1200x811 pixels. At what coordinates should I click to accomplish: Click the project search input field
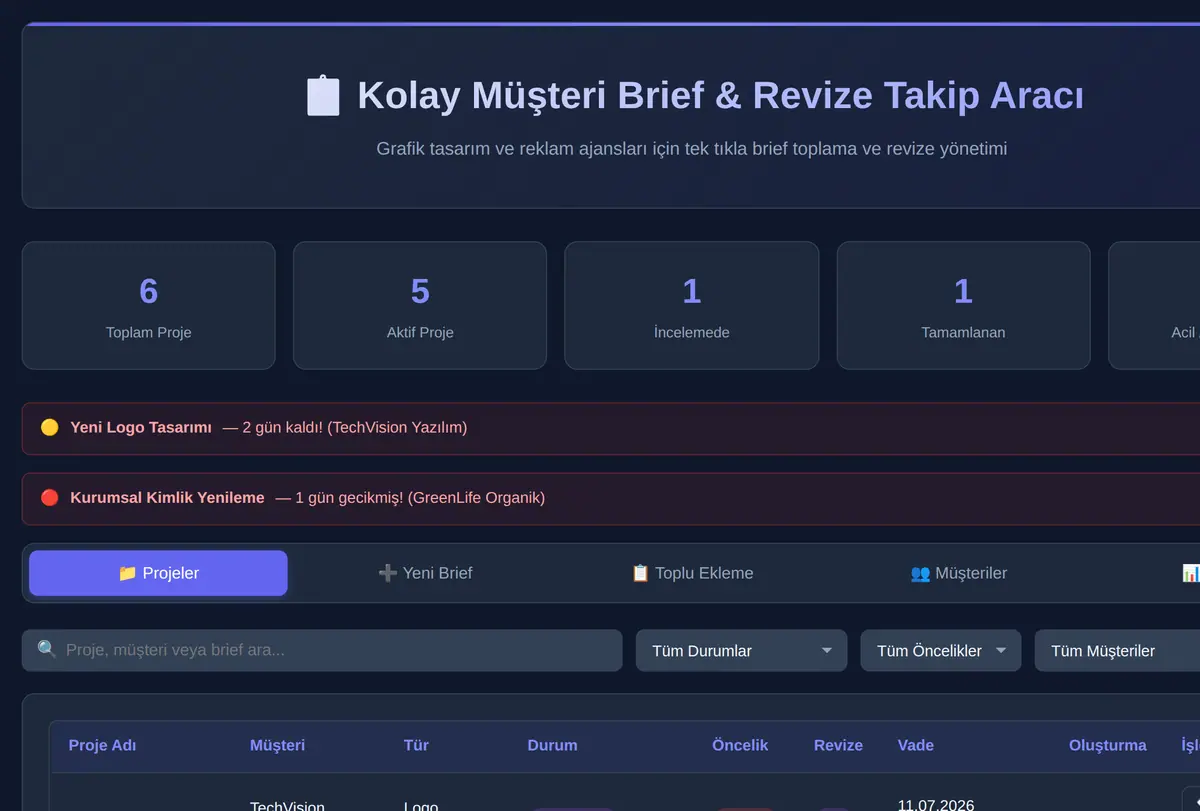(322, 650)
